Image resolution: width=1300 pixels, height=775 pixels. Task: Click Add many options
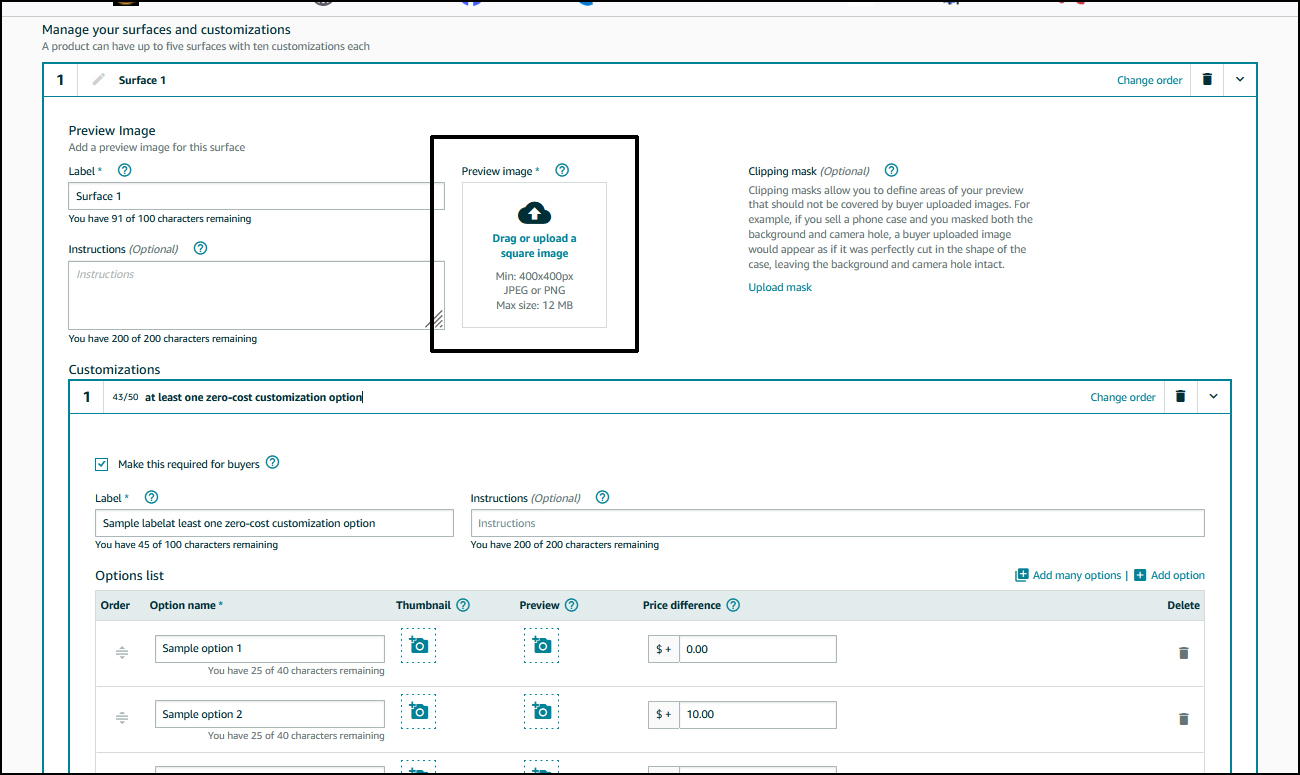coord(1068,575)
